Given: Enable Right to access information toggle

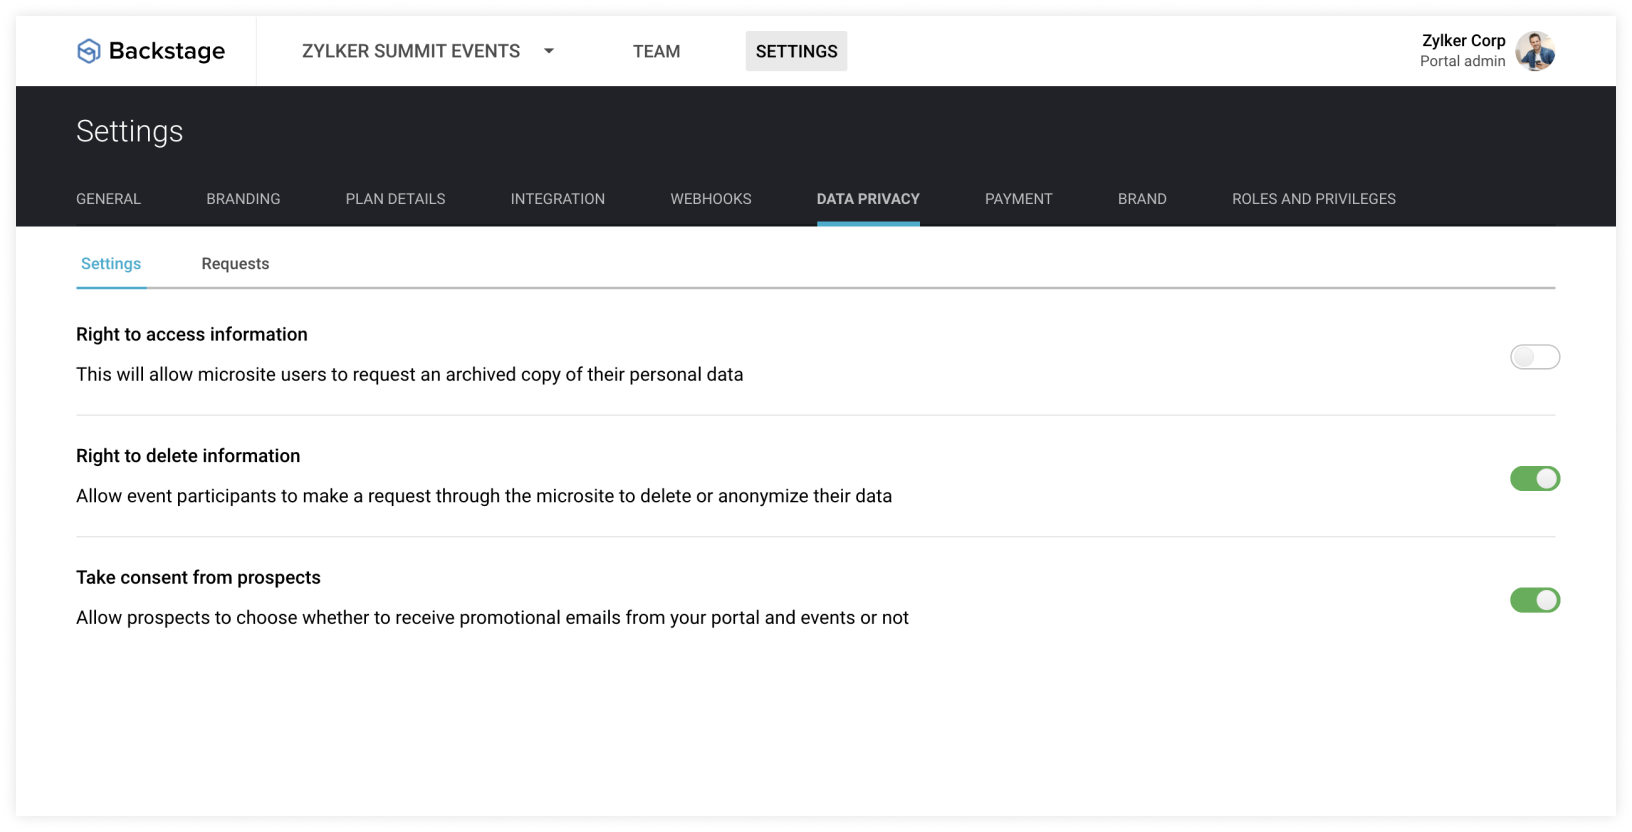Looking at the screenshot, I should click(1534, 357).
